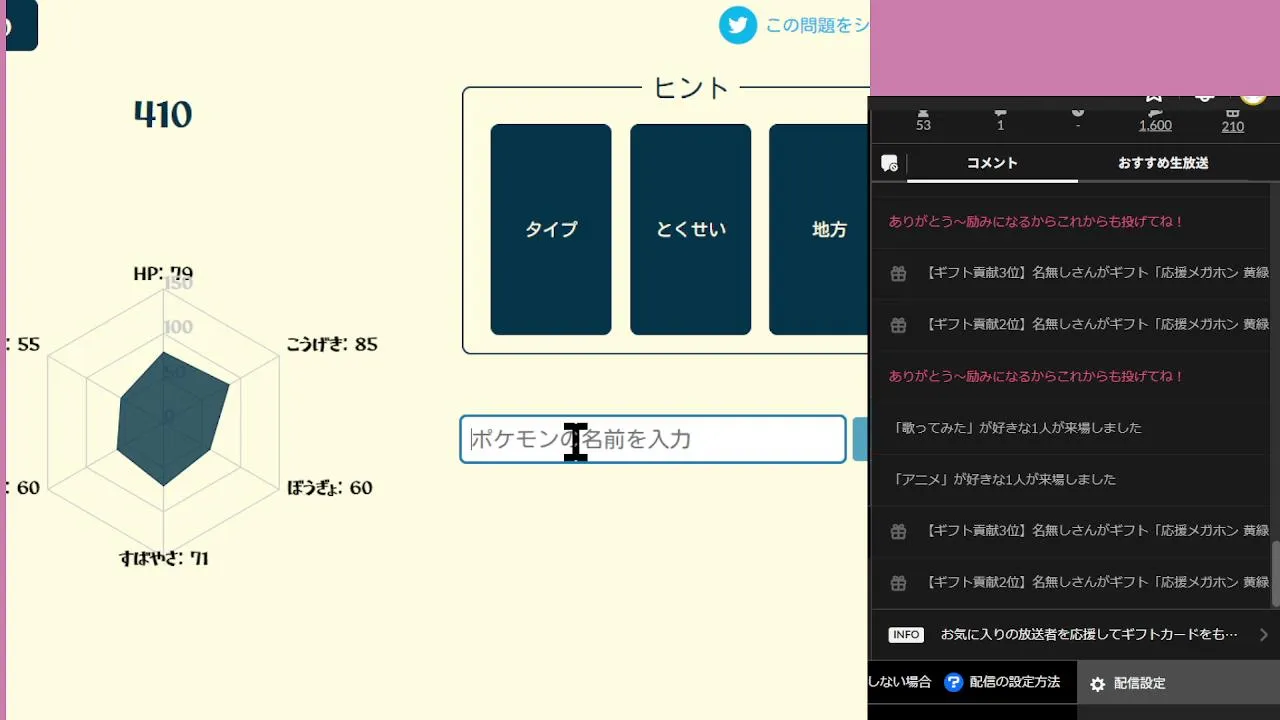This screenshot has width=1280, height=720.
Task: Click the Twitter bird share icon
Action: [x=738, y=25]
